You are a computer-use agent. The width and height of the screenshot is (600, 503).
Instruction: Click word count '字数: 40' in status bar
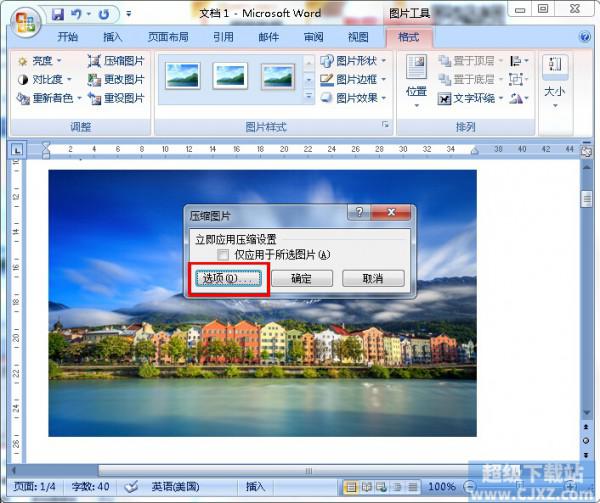pos(90,487)
